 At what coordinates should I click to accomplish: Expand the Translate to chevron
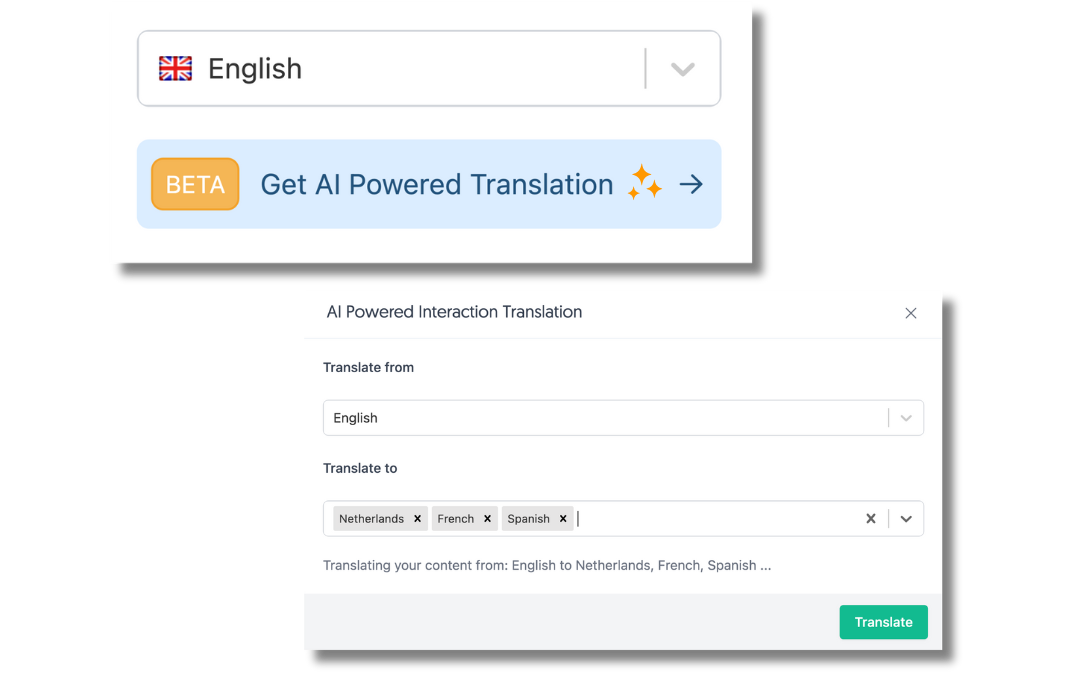[906, 519]
